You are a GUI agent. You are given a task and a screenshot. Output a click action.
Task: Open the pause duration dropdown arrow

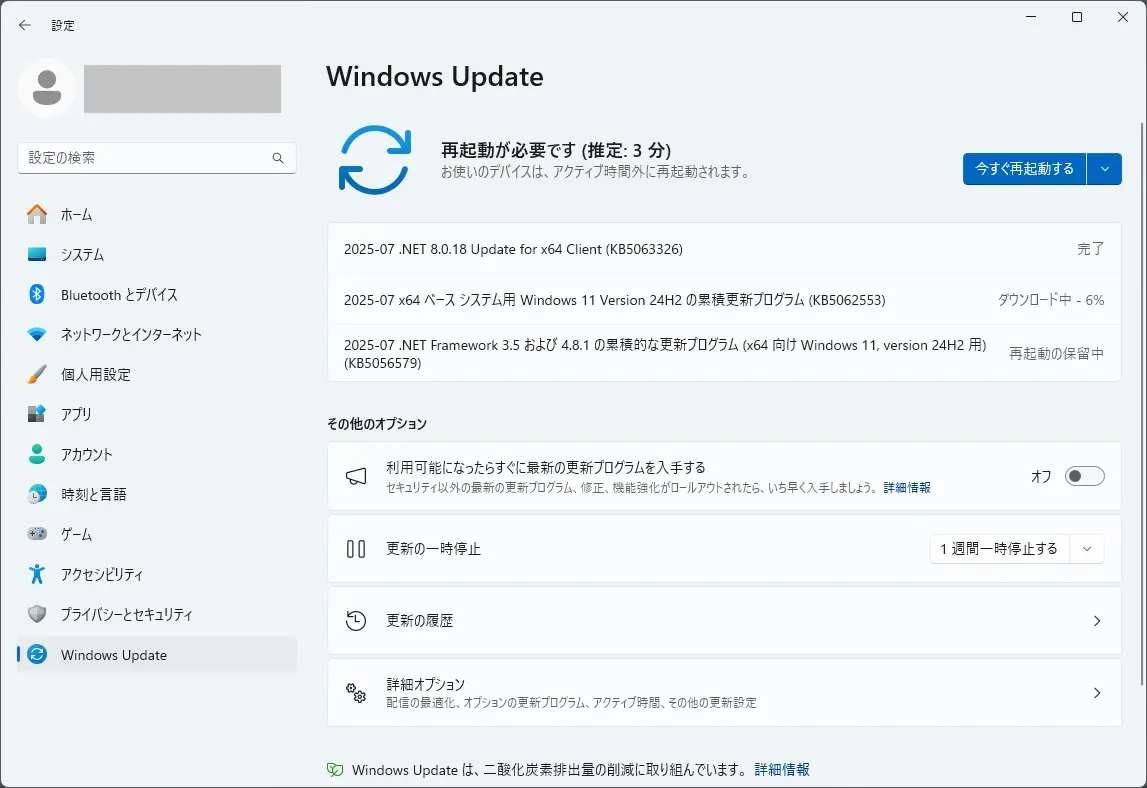(1087, 549)
